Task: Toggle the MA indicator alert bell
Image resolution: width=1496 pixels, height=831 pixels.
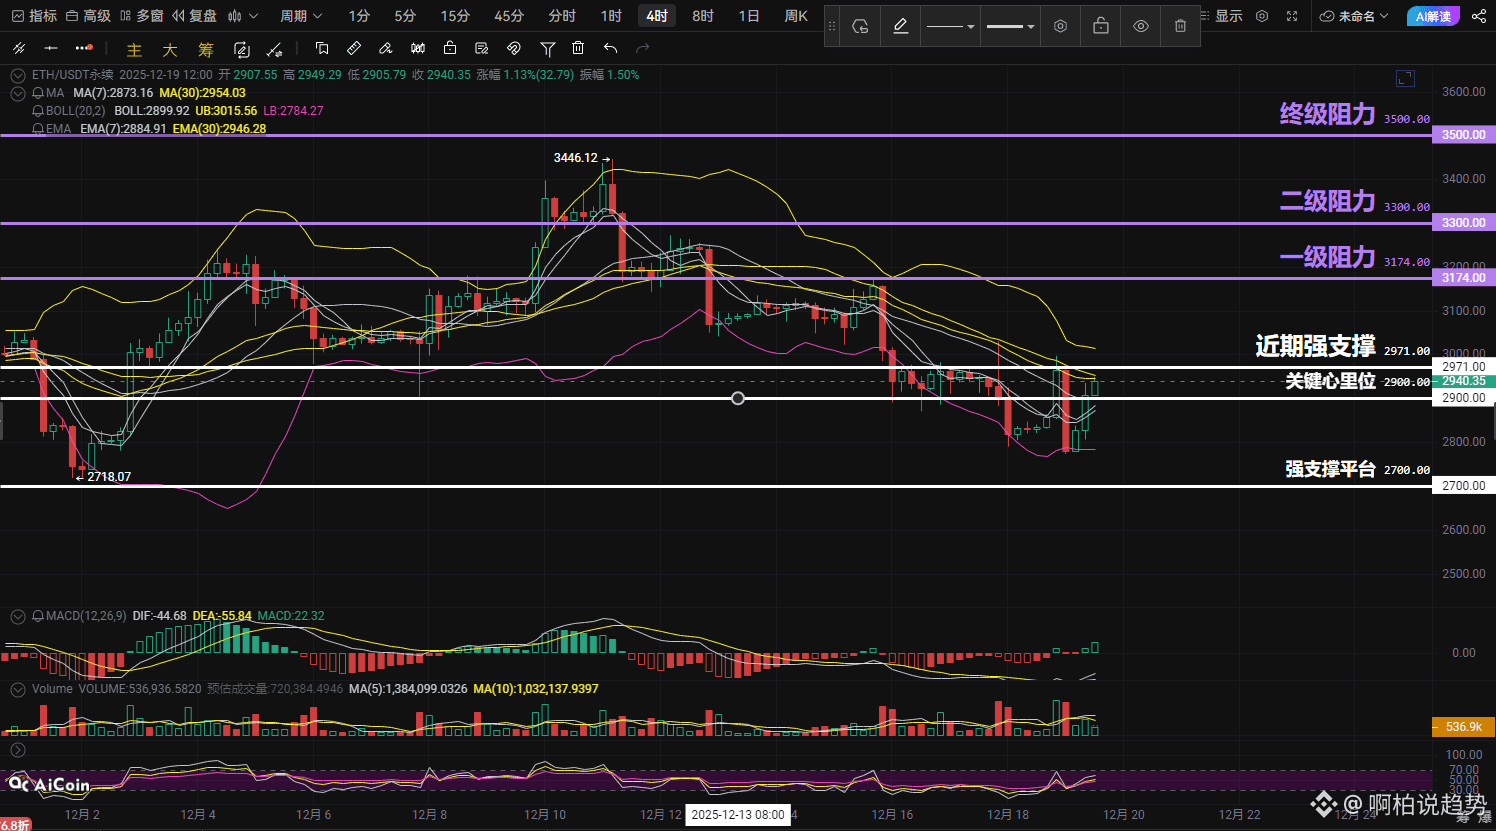Action: [38, 93]
